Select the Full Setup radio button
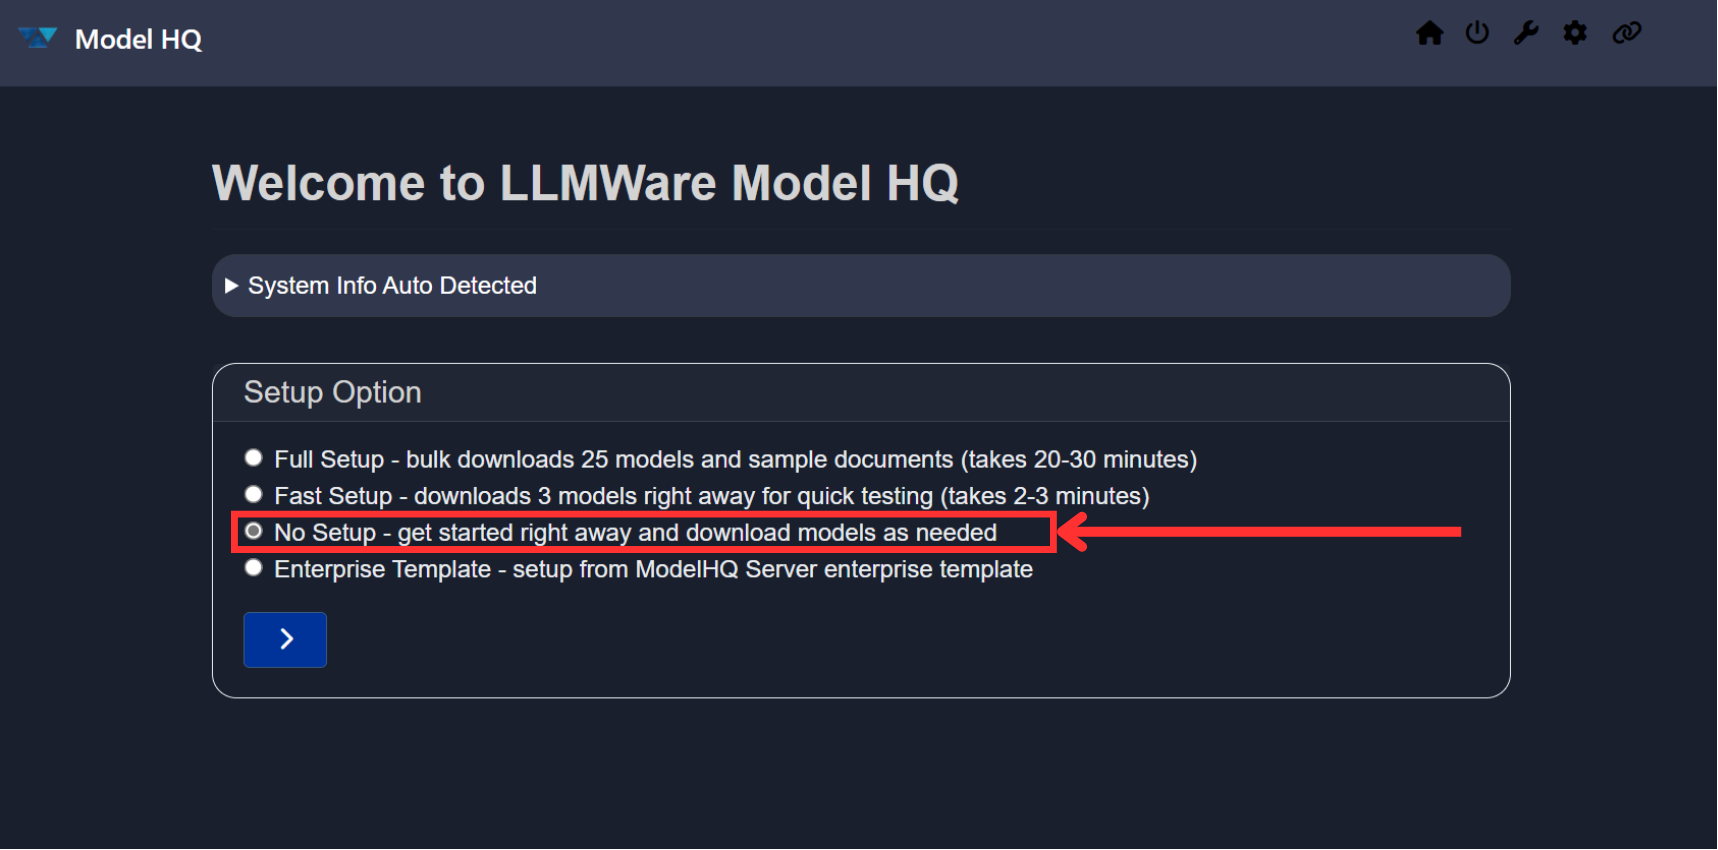Screen dimensions: 1718x850 (x=254, y=458)
